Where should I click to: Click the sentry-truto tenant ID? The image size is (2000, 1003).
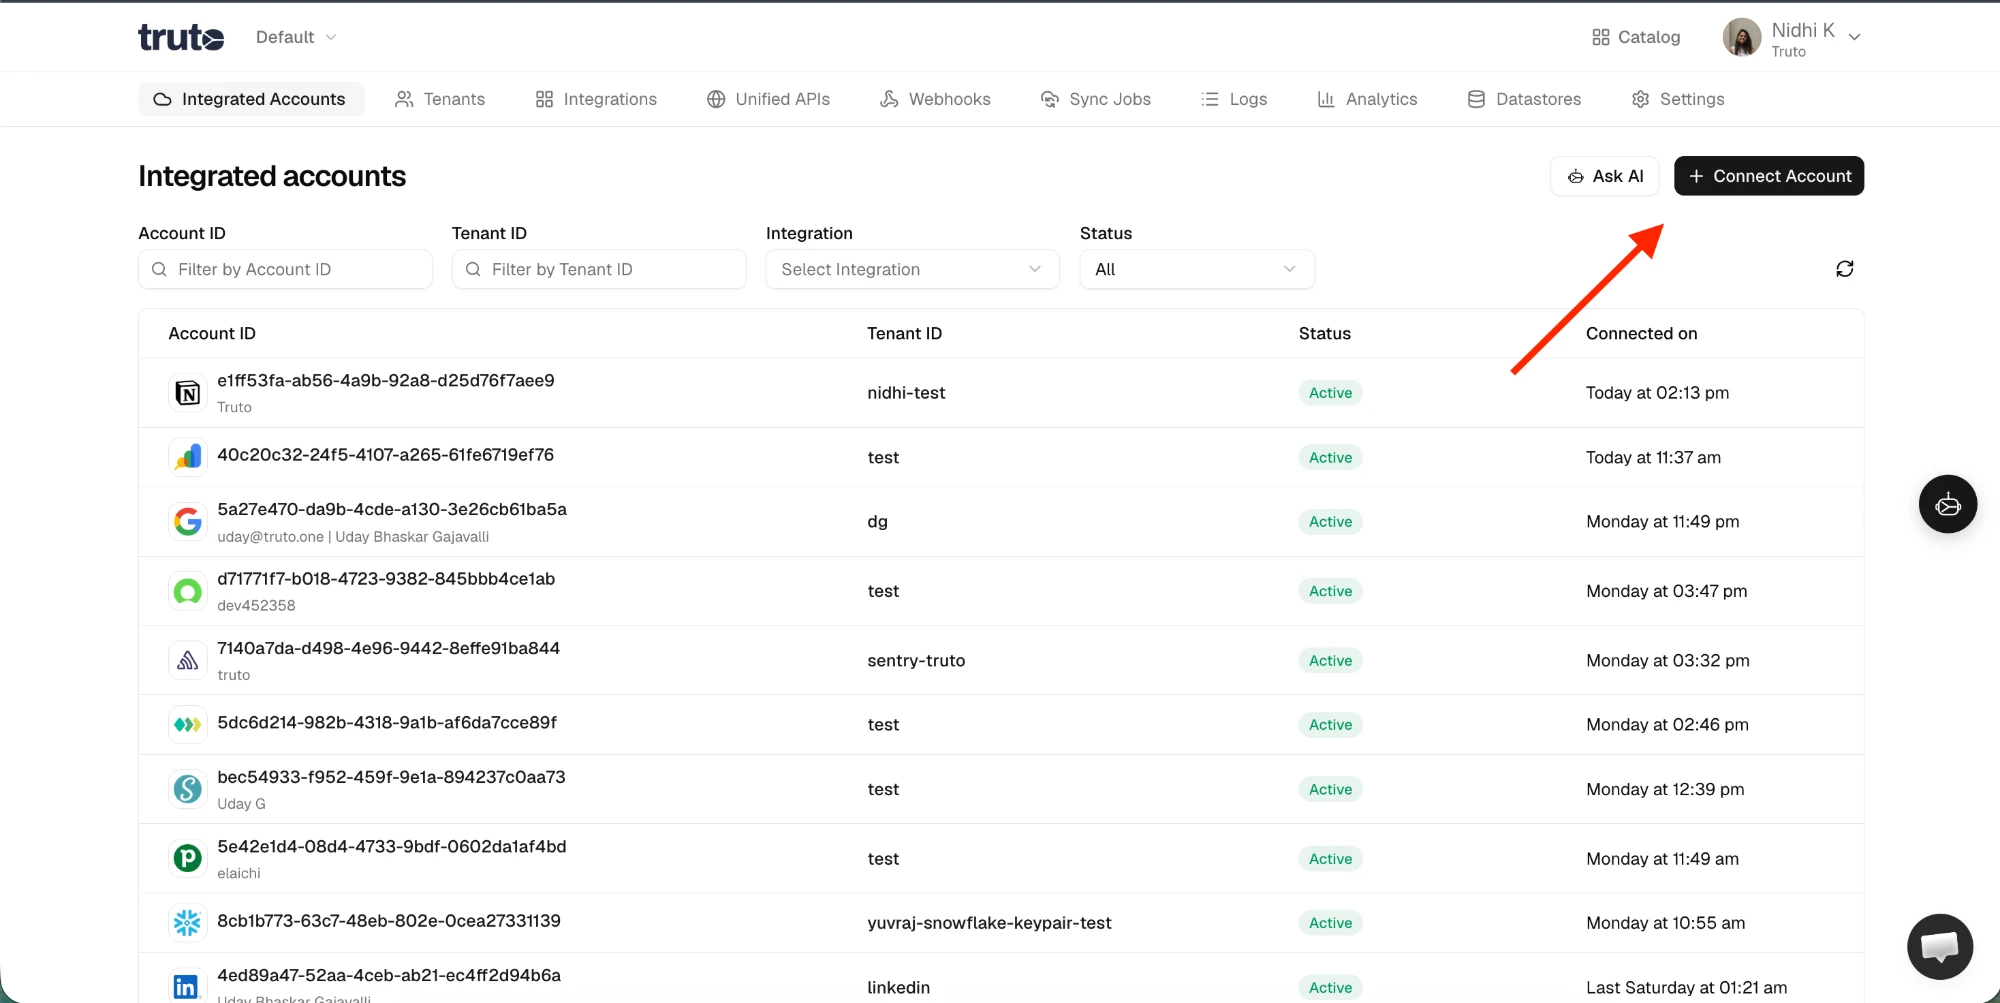tap(916, 660)
